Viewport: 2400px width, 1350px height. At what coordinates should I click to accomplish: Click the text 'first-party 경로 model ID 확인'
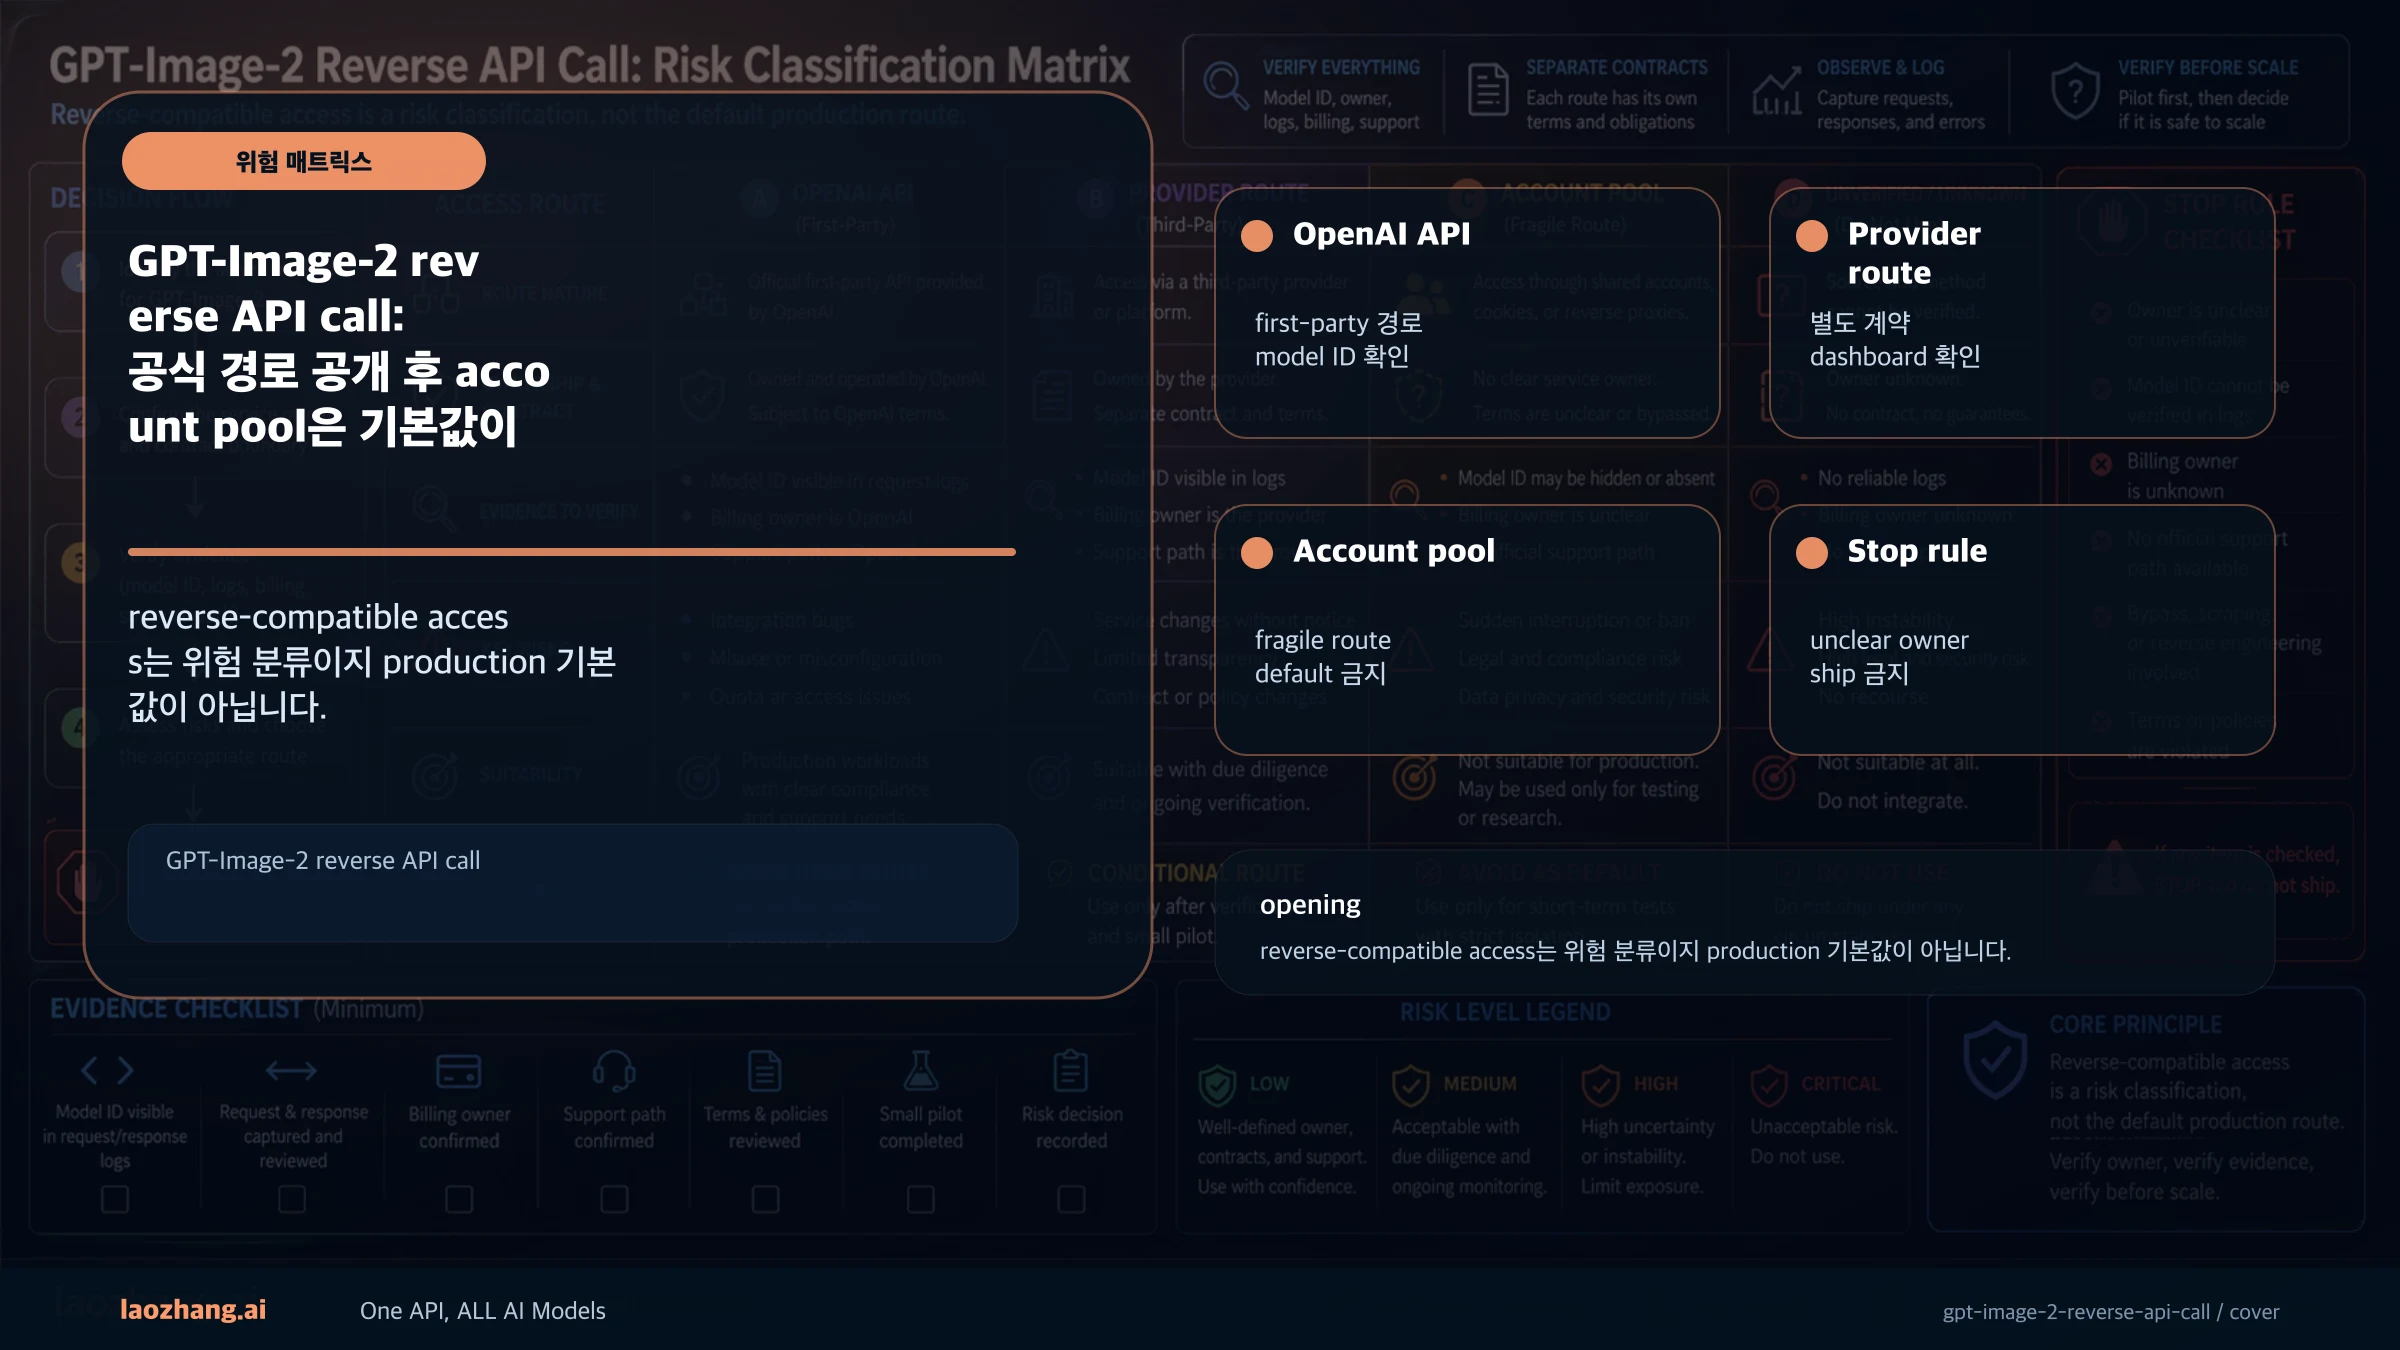point(1339,340)
